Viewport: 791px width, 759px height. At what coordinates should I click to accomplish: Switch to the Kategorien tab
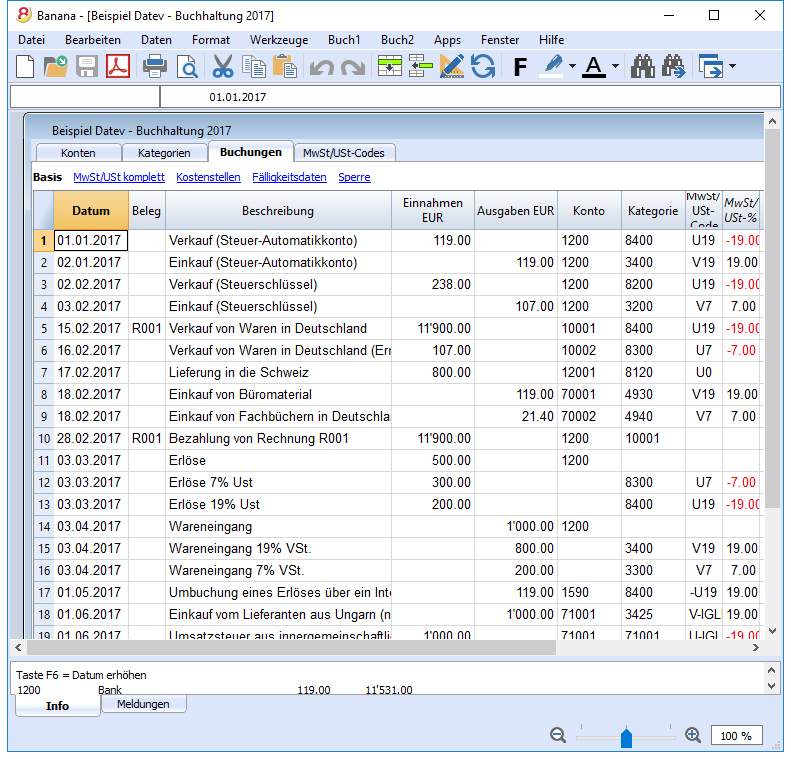click(x=164, y=153)
